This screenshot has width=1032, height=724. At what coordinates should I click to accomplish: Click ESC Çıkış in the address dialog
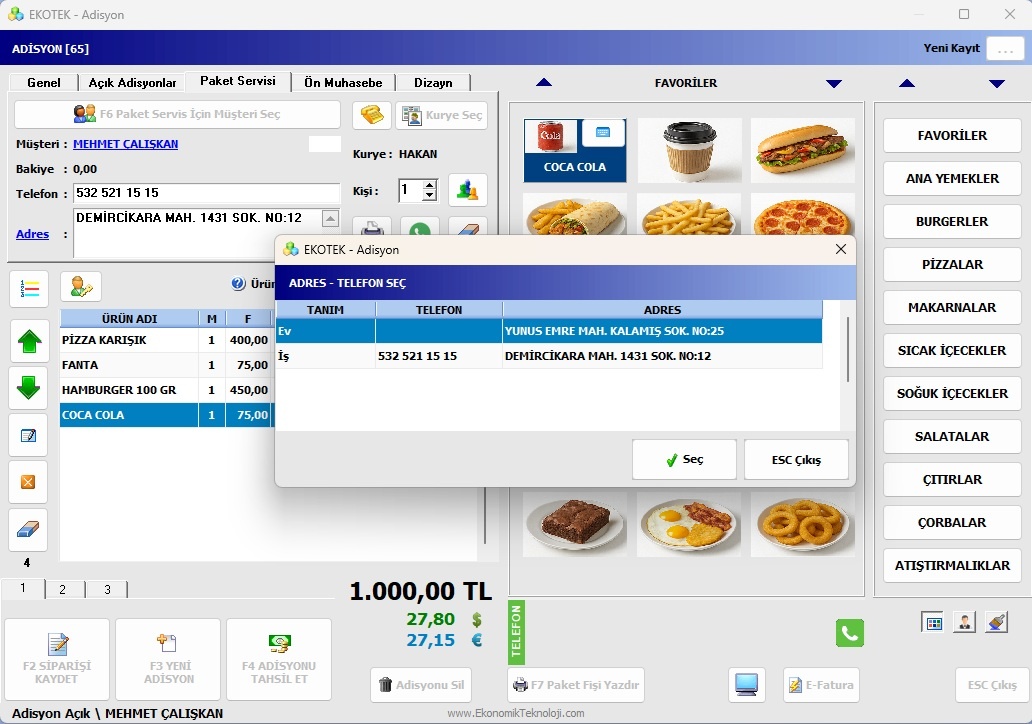(x=796, y=459)
